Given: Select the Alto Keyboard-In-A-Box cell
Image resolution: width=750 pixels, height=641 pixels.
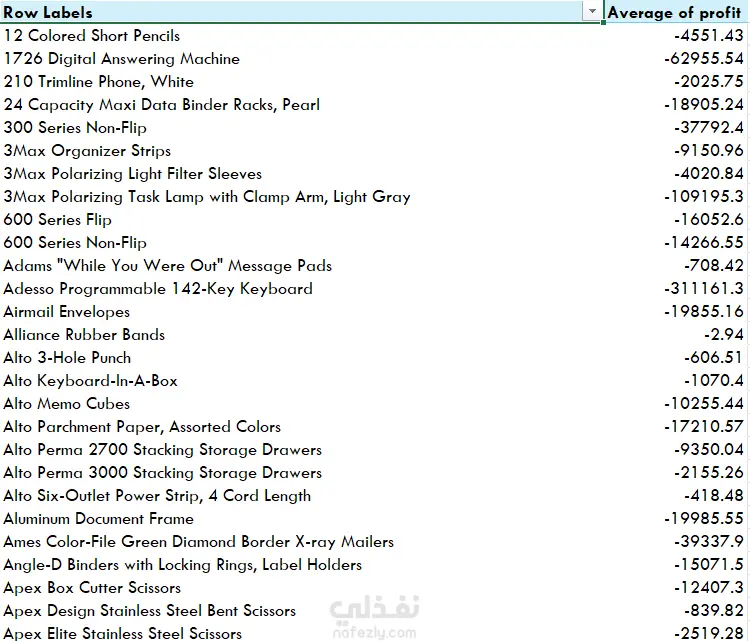Looking at the screenshot, I should [90, 381].
